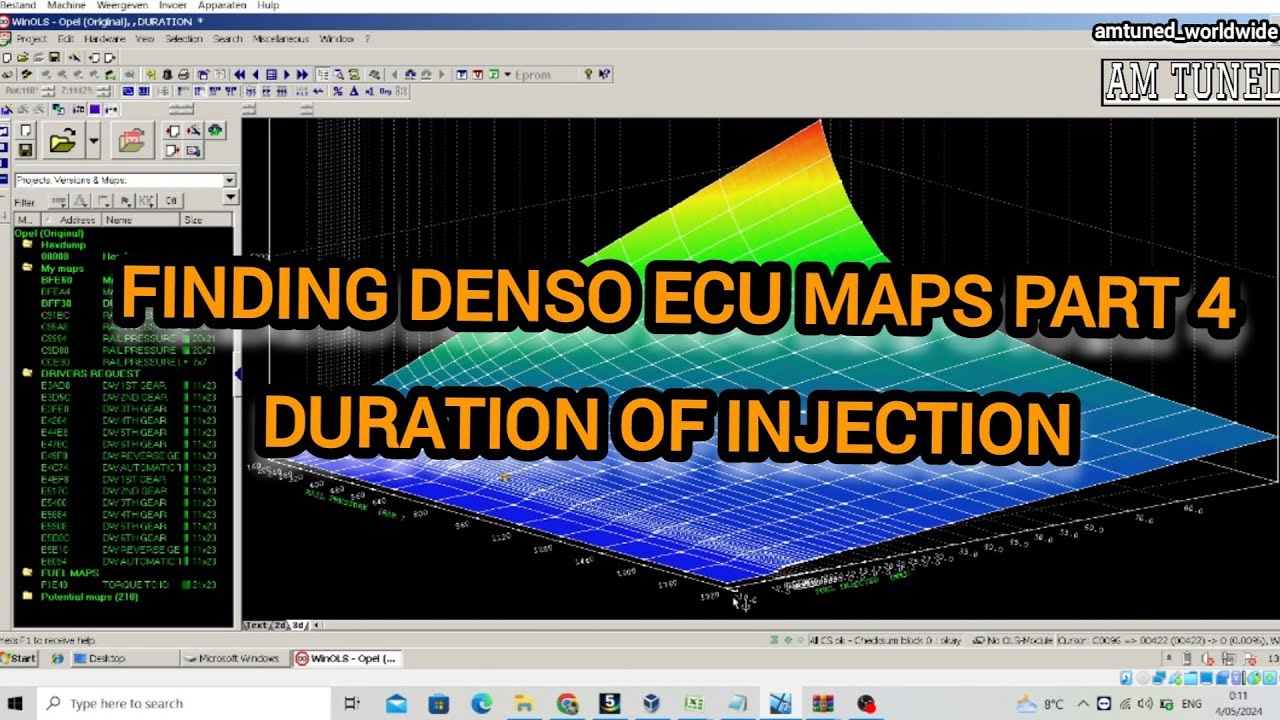1280x720 pixels.
Task: Open the Eprom dropdown arrow
Action: click(508, 75)
